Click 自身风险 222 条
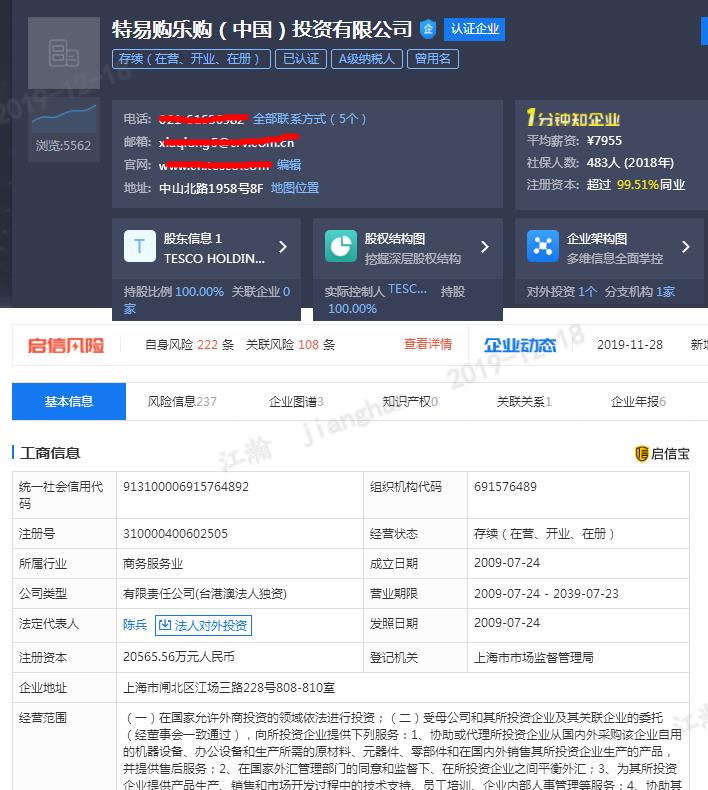This screenshot has height=790, width=708. point(189,345)
